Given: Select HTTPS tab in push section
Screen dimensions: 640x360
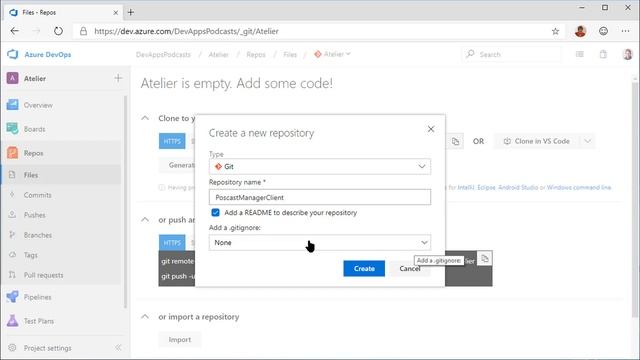Looking at the screenshot, I should click(172, 243).
